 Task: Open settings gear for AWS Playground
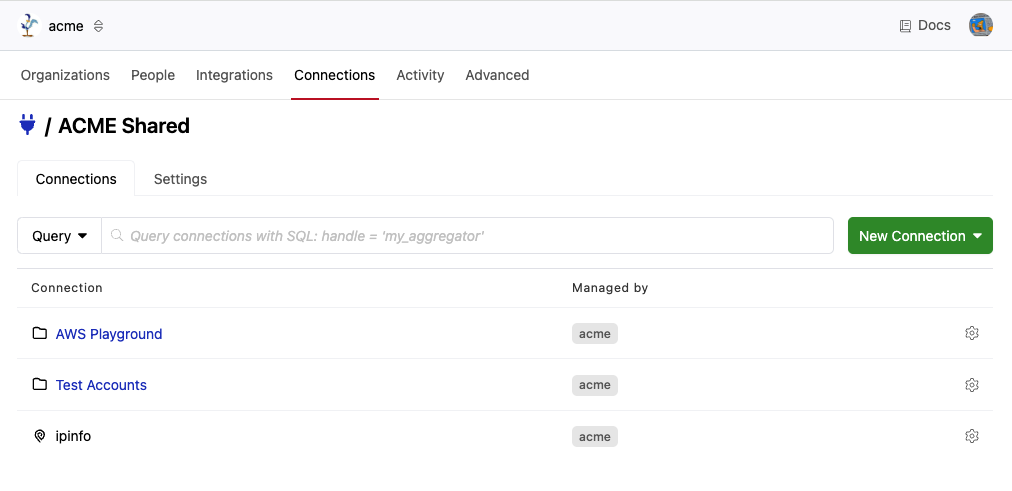click(x=971, y=334)
